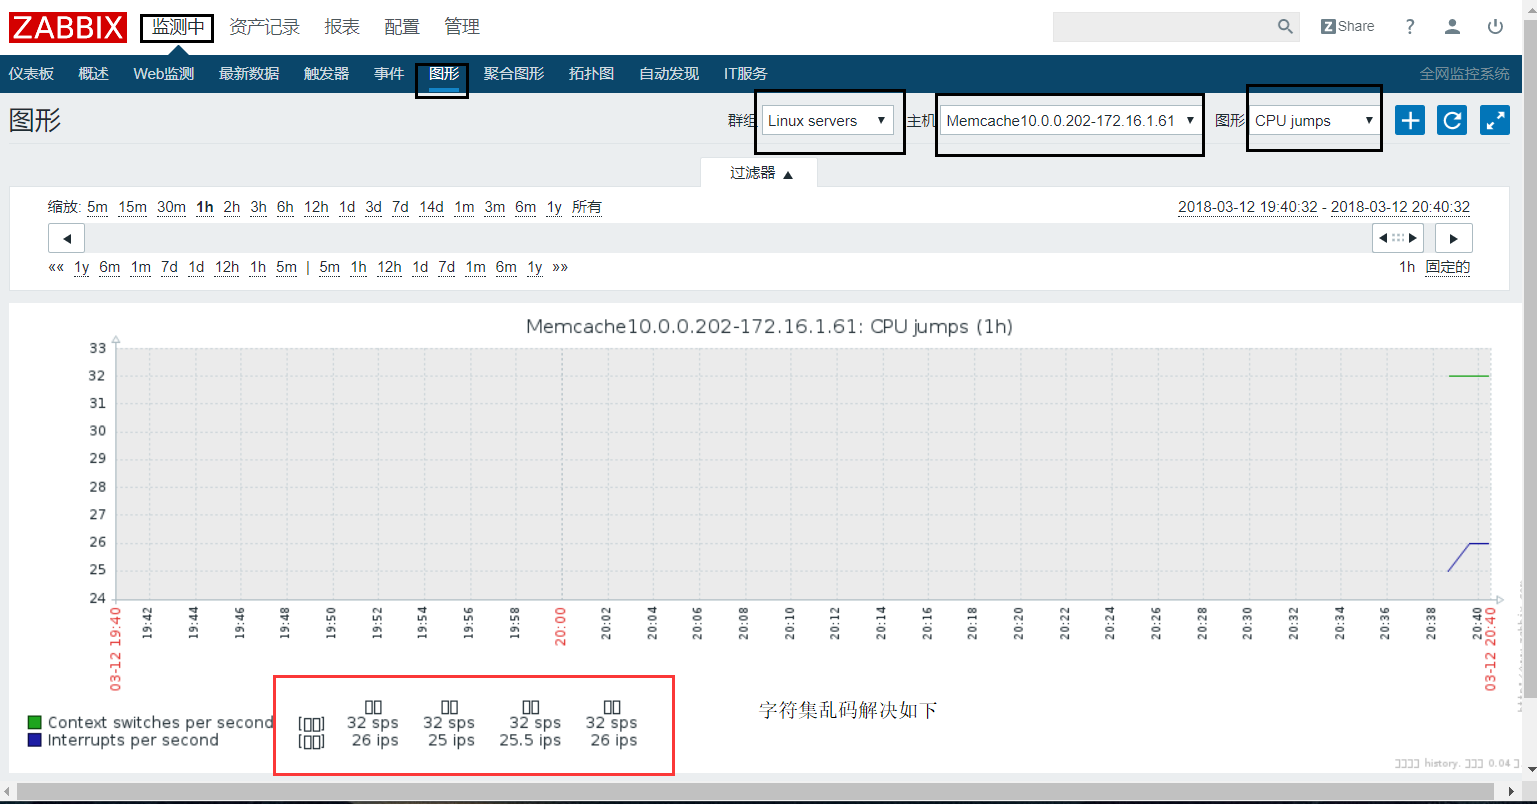Click the Interrupts per second label
1537x804 pixels.
tap(133, 740)
